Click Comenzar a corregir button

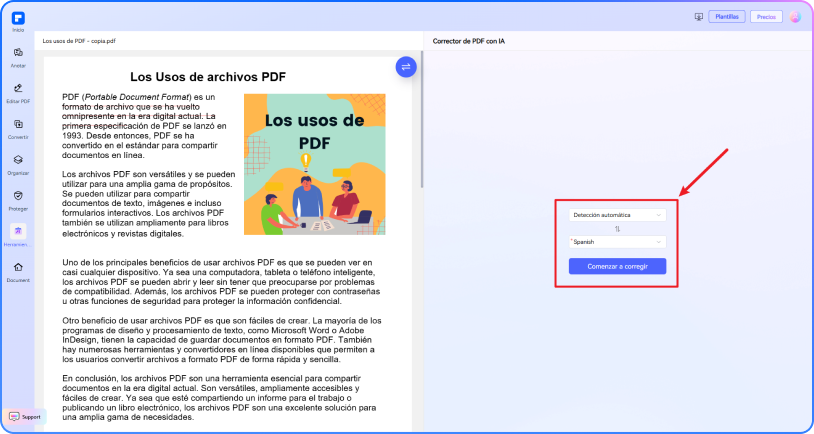[x=617, y=266]
